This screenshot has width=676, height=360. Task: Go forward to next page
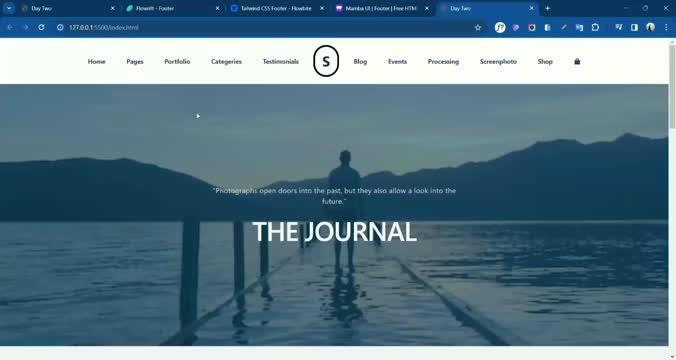(x=25, y=28)
